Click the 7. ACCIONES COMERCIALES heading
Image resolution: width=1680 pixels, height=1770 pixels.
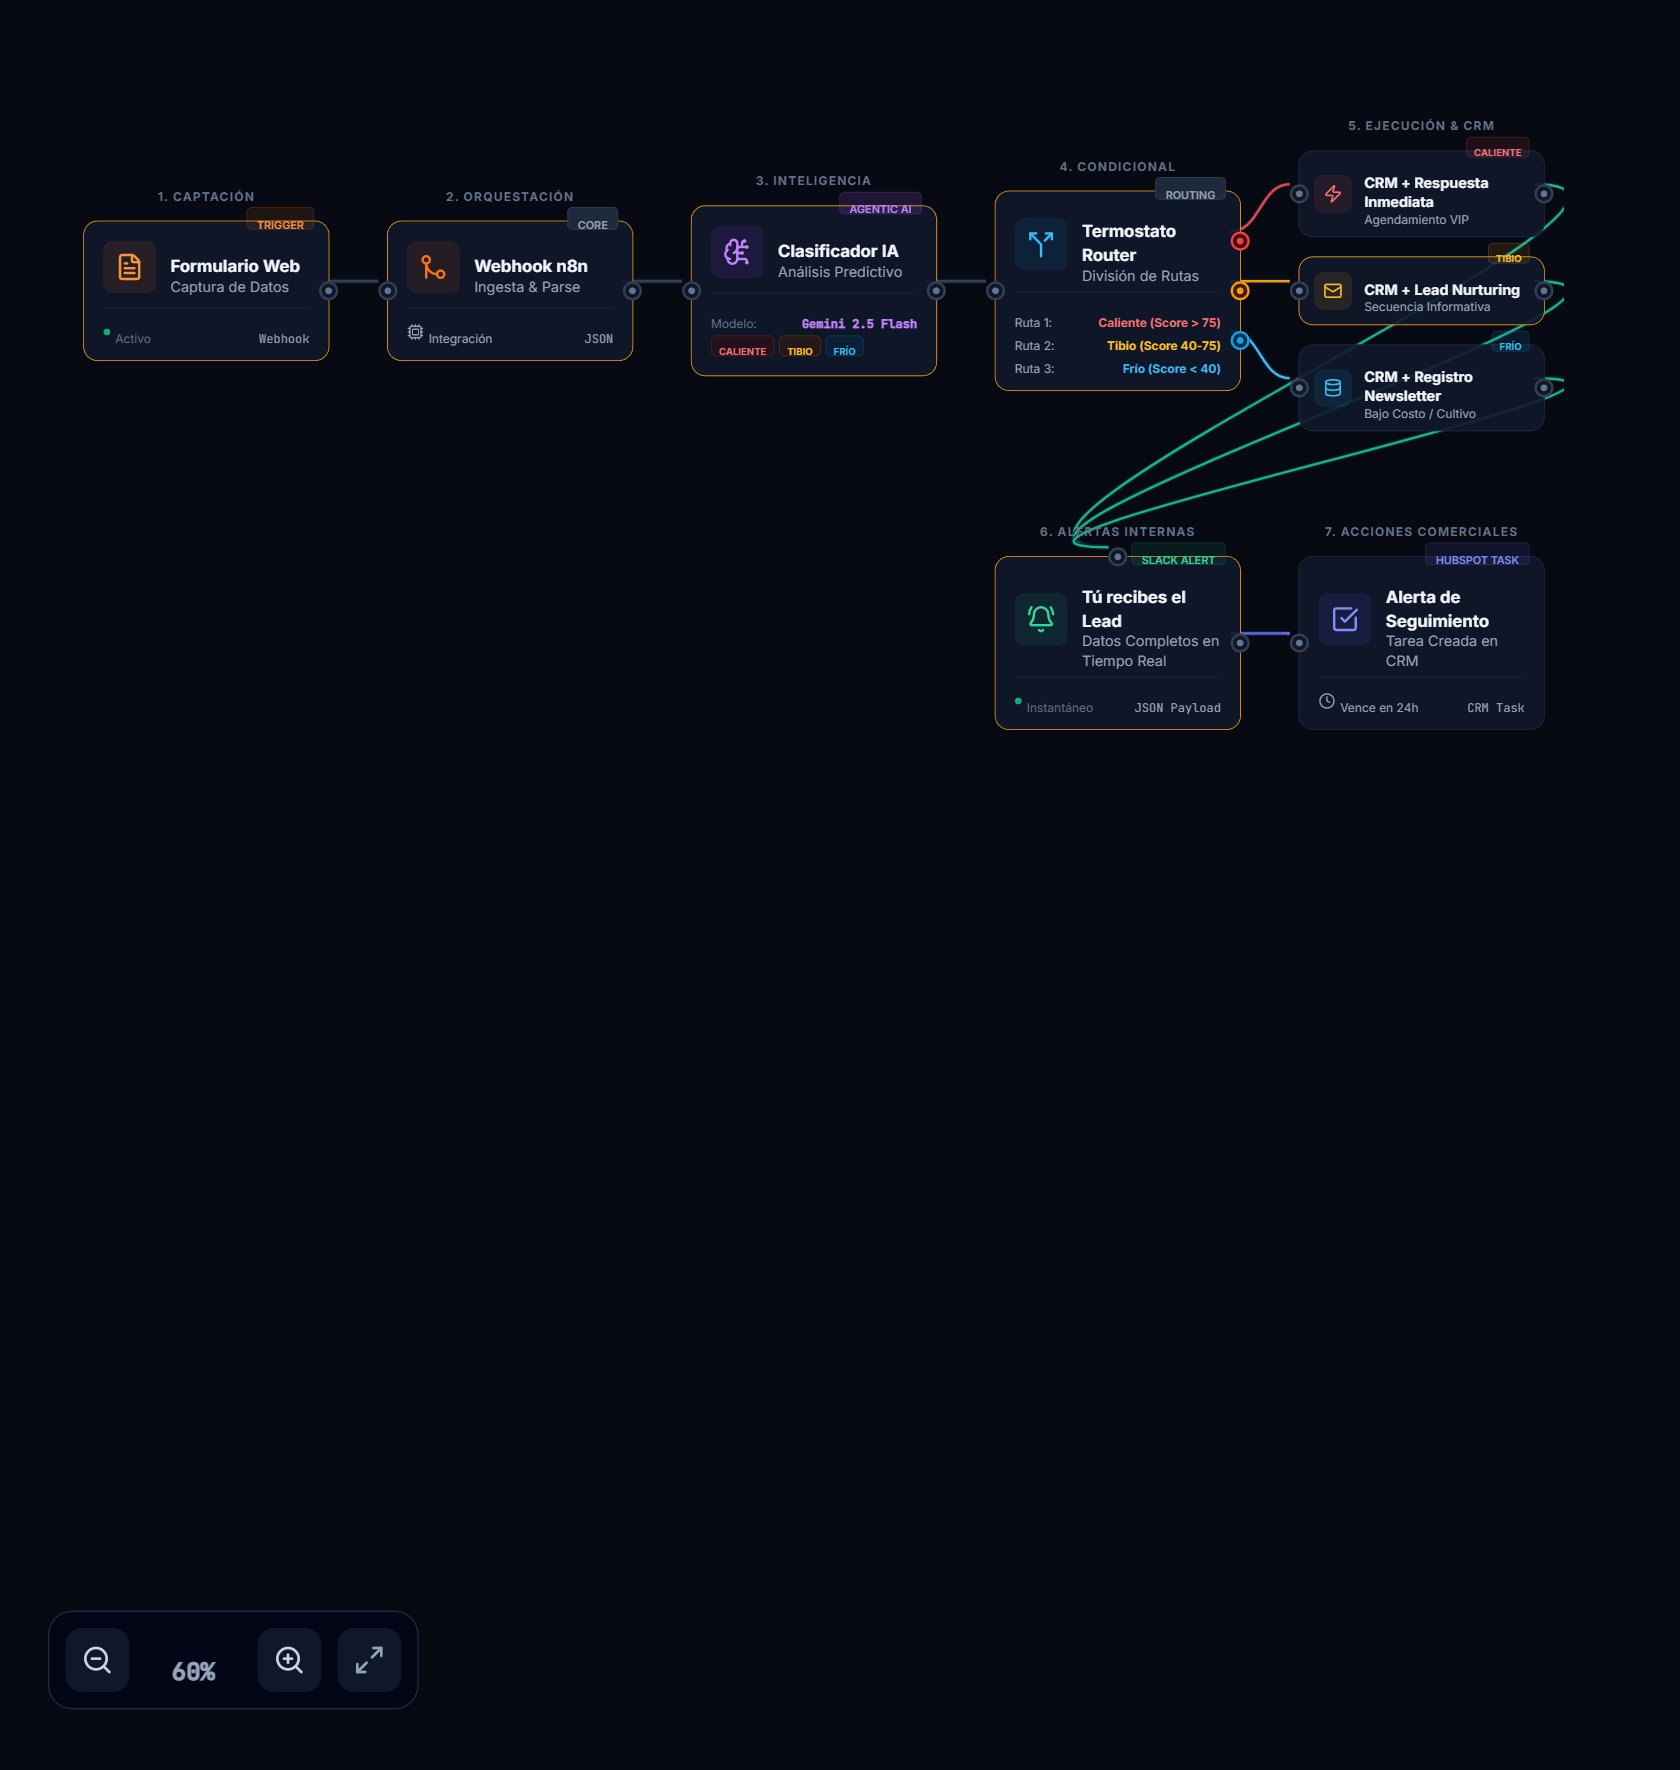[1421, 532]
